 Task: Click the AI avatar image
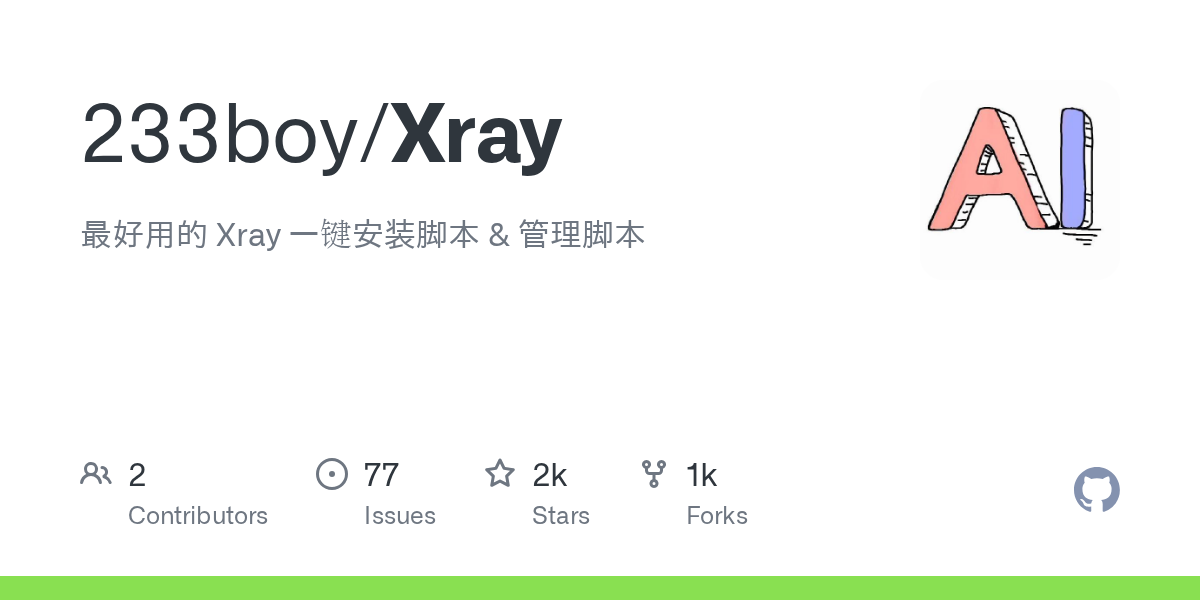tap(1019, 180)
